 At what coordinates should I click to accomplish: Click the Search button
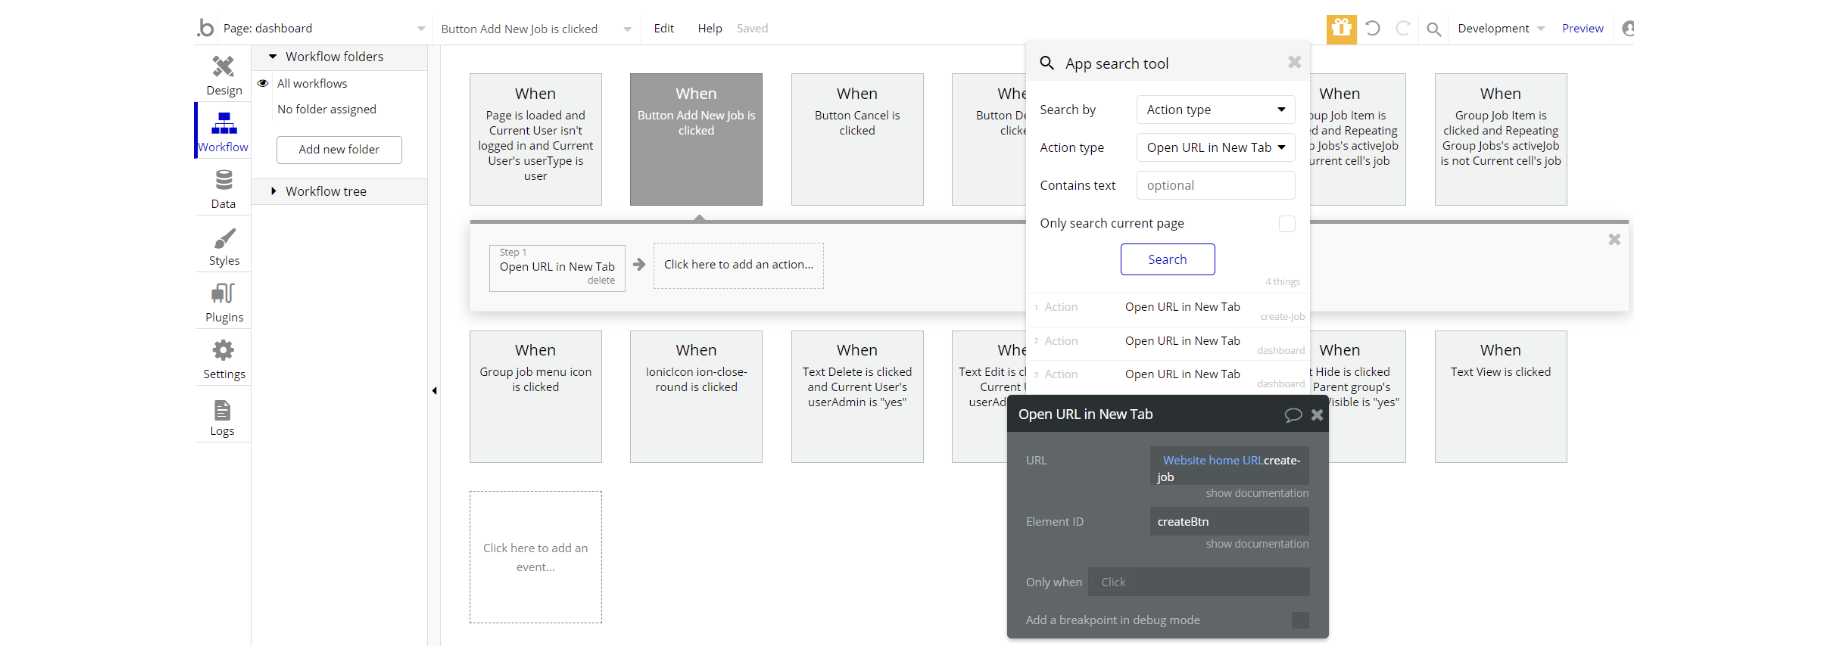[1167, 260]
